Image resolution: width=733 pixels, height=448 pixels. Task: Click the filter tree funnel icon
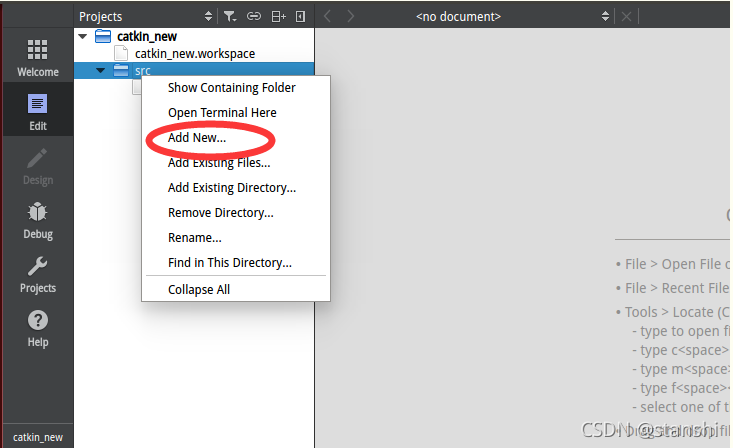pyautogui.click(x=230, y=17)
